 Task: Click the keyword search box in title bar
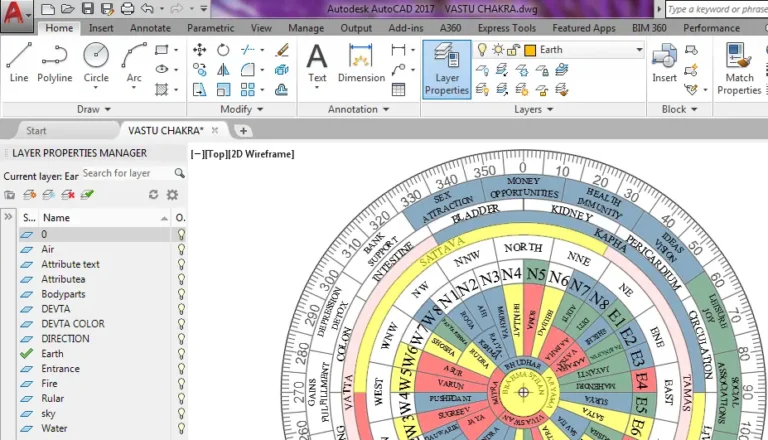pos(717,9)
